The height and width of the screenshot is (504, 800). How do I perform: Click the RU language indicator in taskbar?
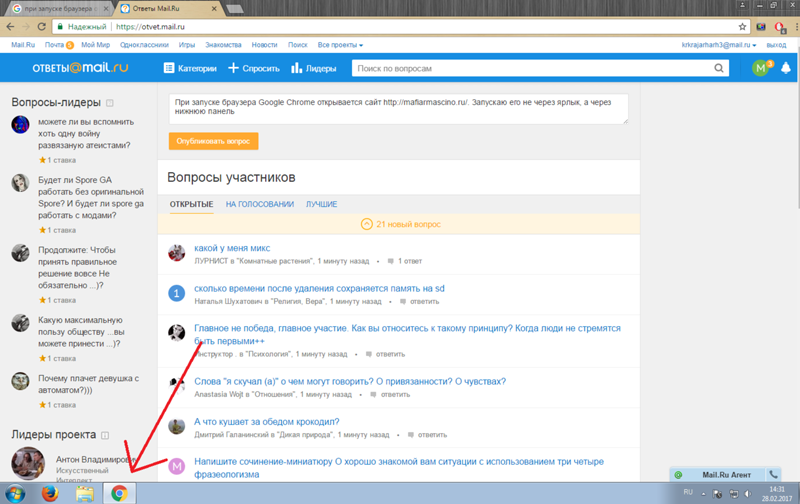coord(688,492)
